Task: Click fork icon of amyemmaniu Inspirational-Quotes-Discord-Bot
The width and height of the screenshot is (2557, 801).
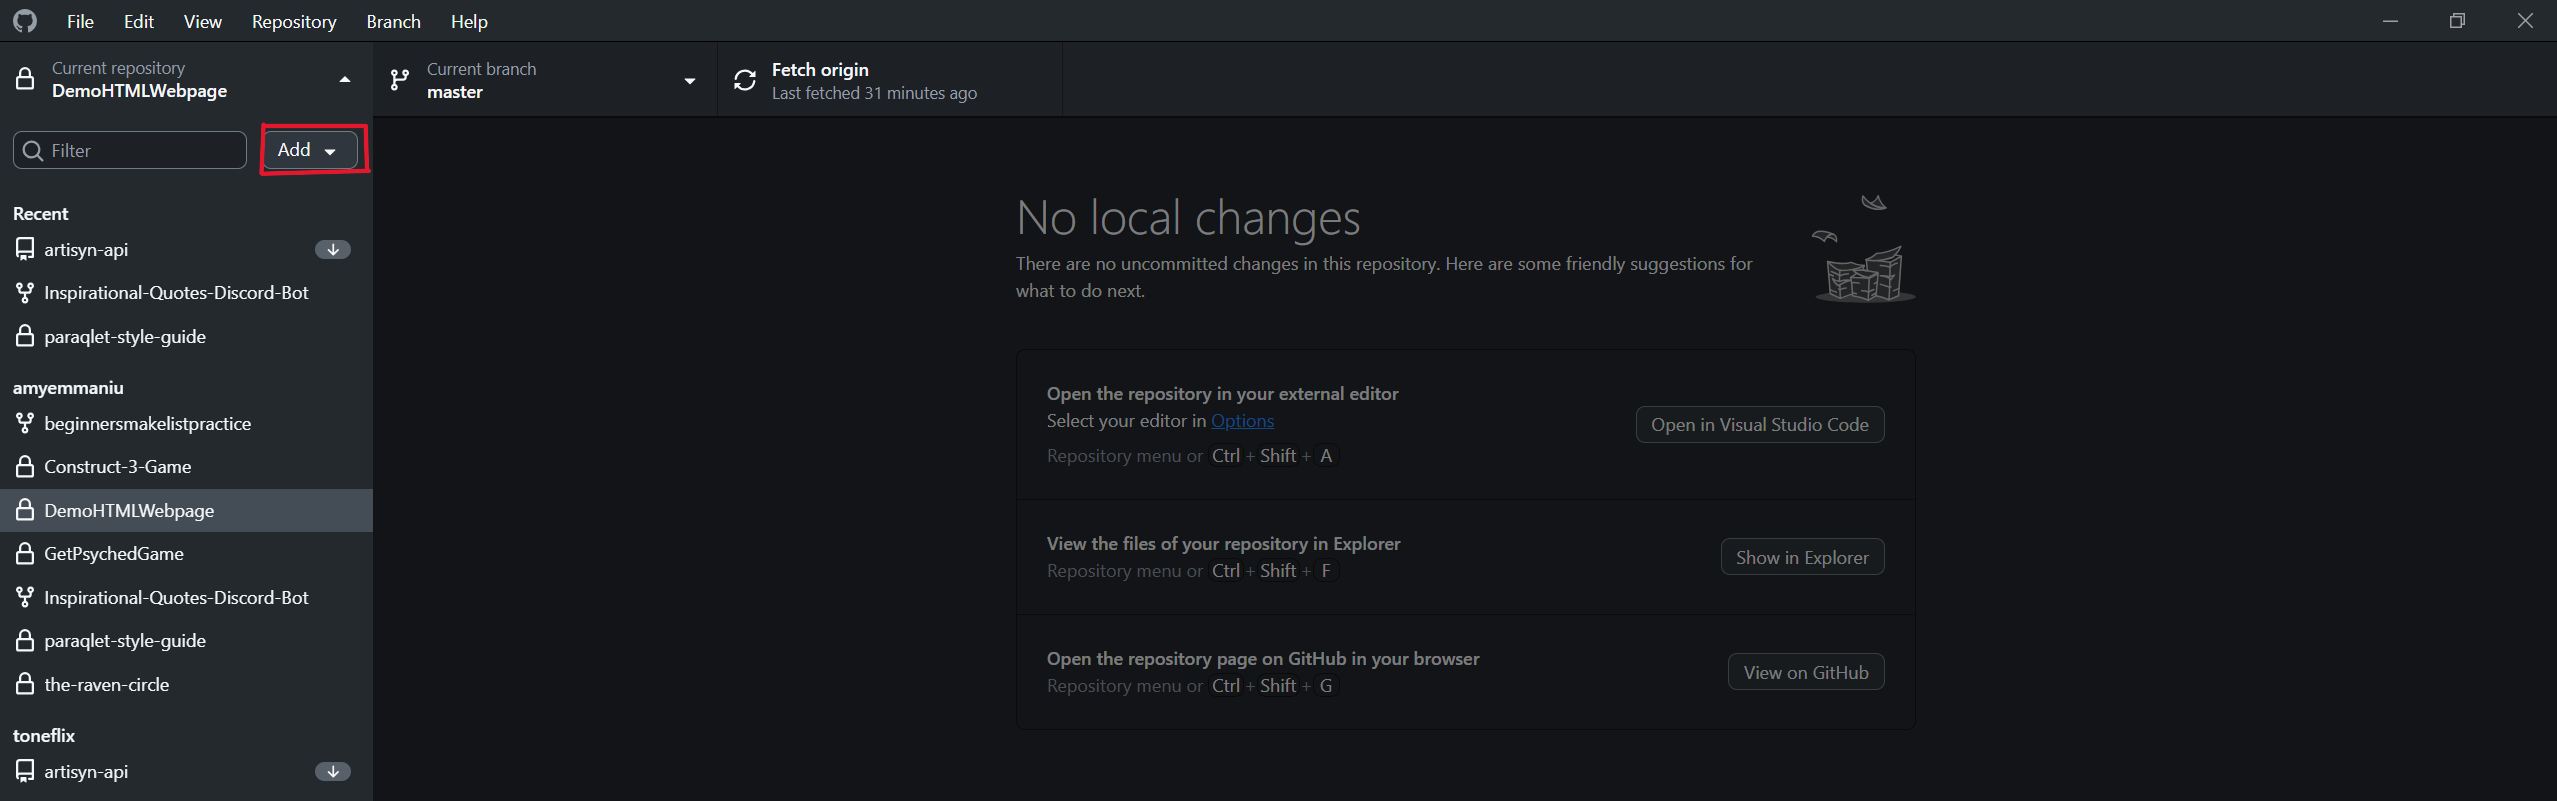Action: tap(25, 597)
